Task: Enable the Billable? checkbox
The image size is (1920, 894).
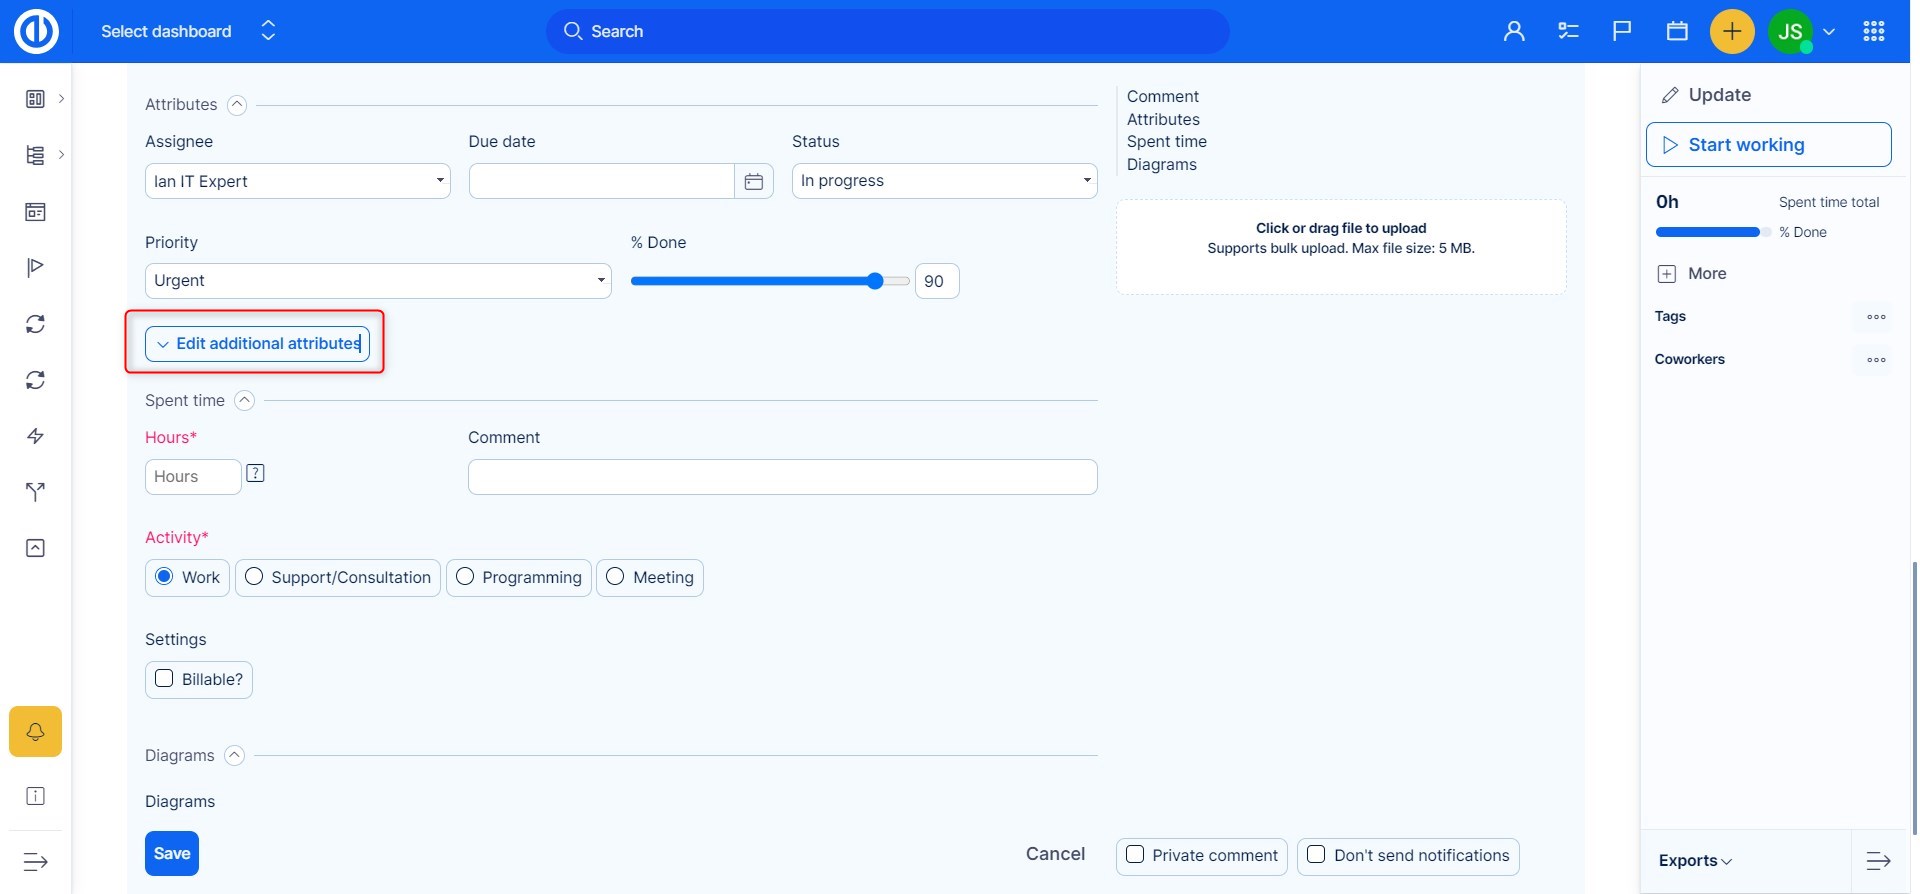Action: pos(164,679)
